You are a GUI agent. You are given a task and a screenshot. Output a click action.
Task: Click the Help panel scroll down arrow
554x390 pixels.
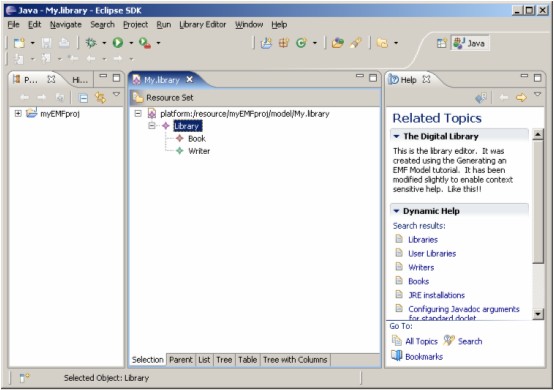(x=538, y=314)
